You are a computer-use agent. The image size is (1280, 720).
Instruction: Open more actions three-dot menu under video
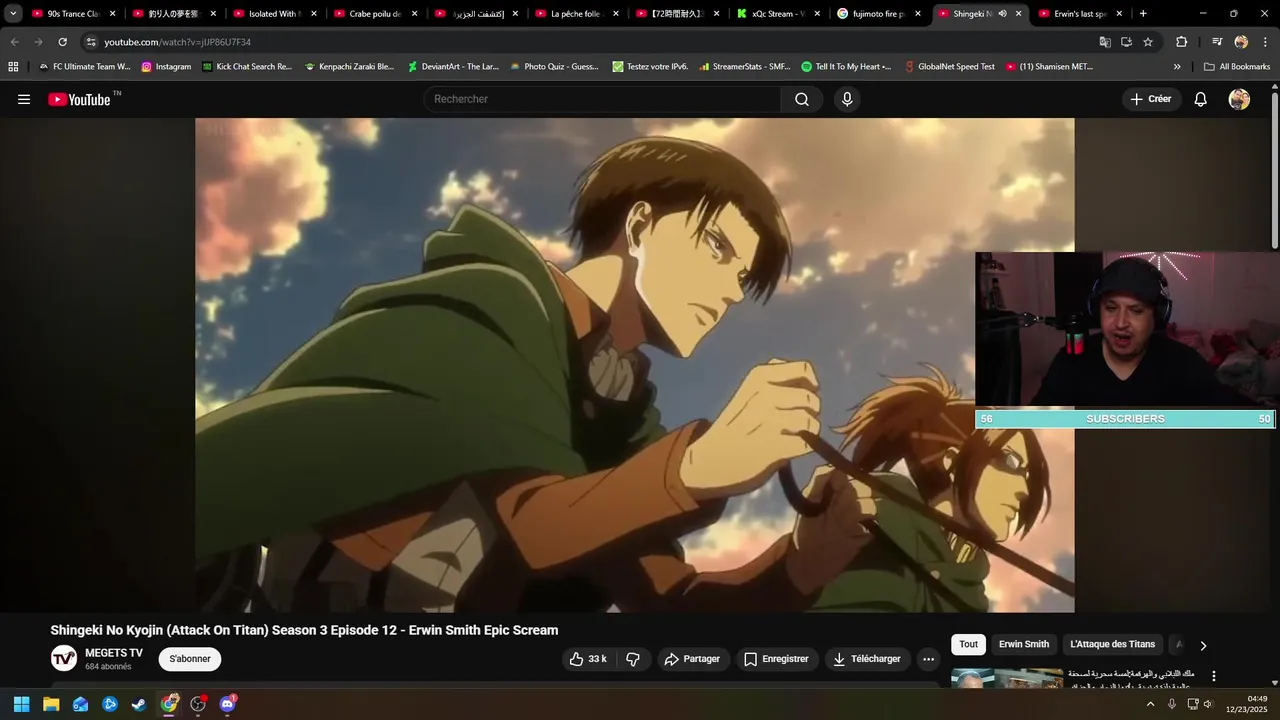tap(928, 659)
